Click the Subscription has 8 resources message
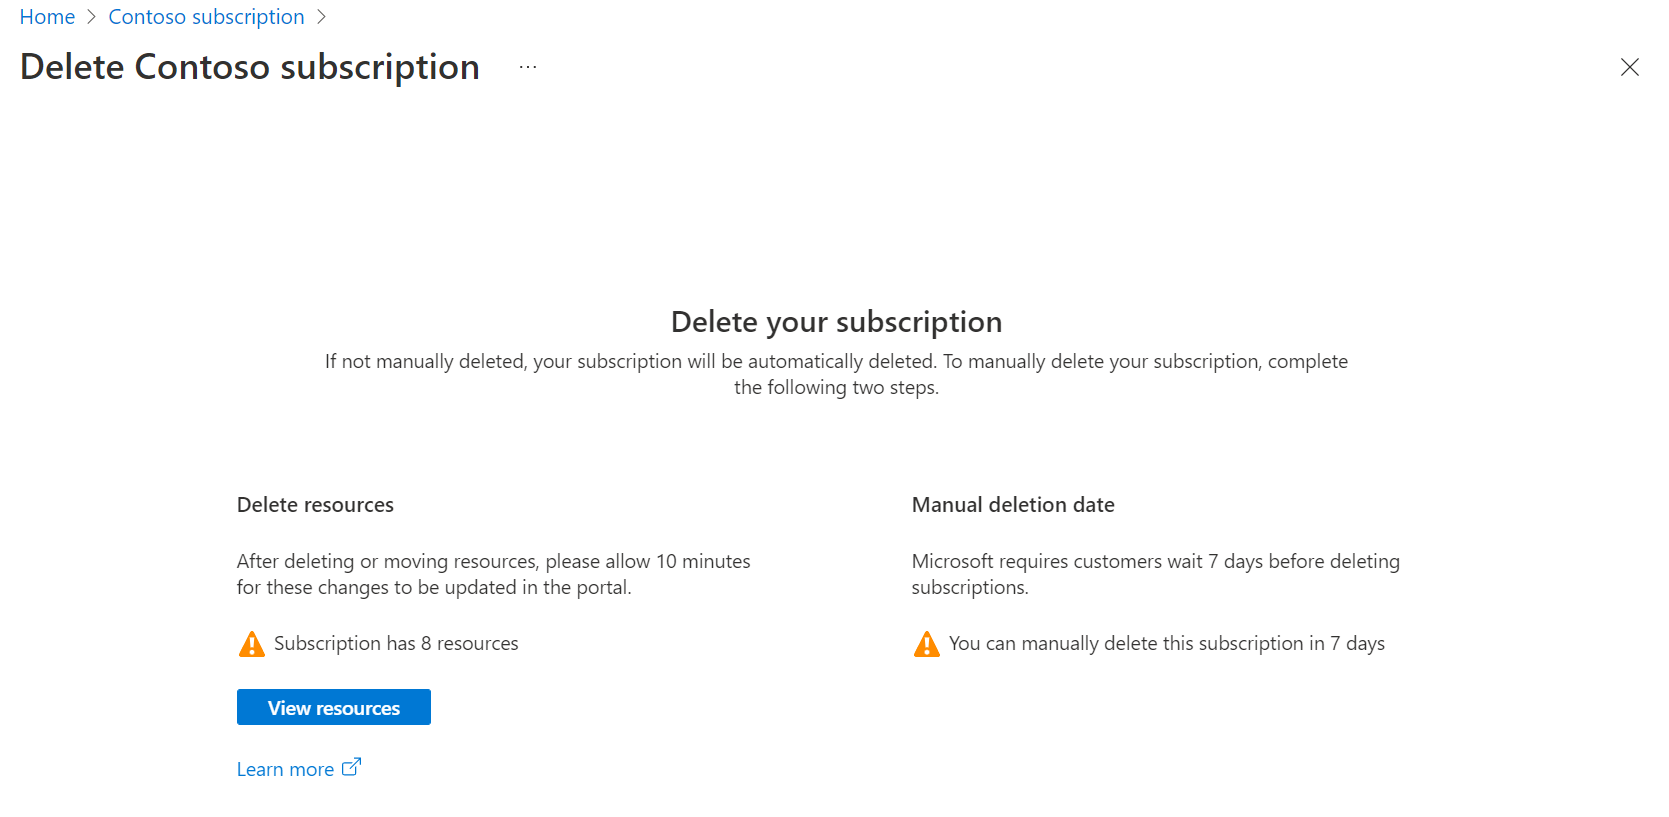This screenshot has width=1669, height=817. (396, 644)
